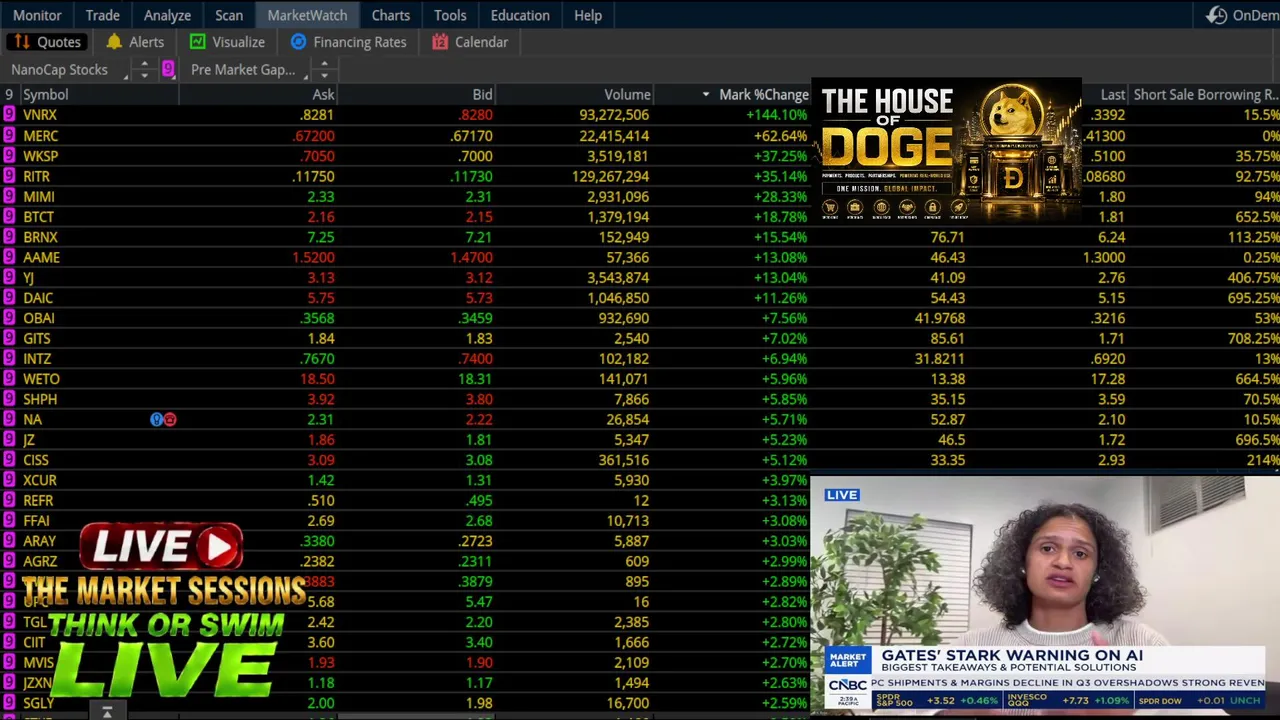Click the Quotes arrows icon
The image size is (1280, 720).
21,42
